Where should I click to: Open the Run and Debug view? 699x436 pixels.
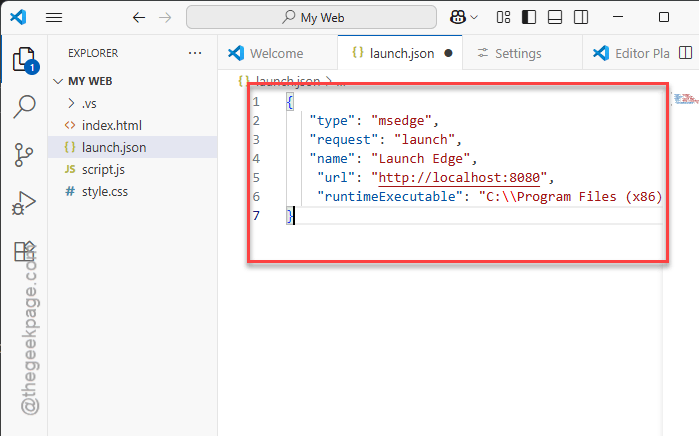23,204
